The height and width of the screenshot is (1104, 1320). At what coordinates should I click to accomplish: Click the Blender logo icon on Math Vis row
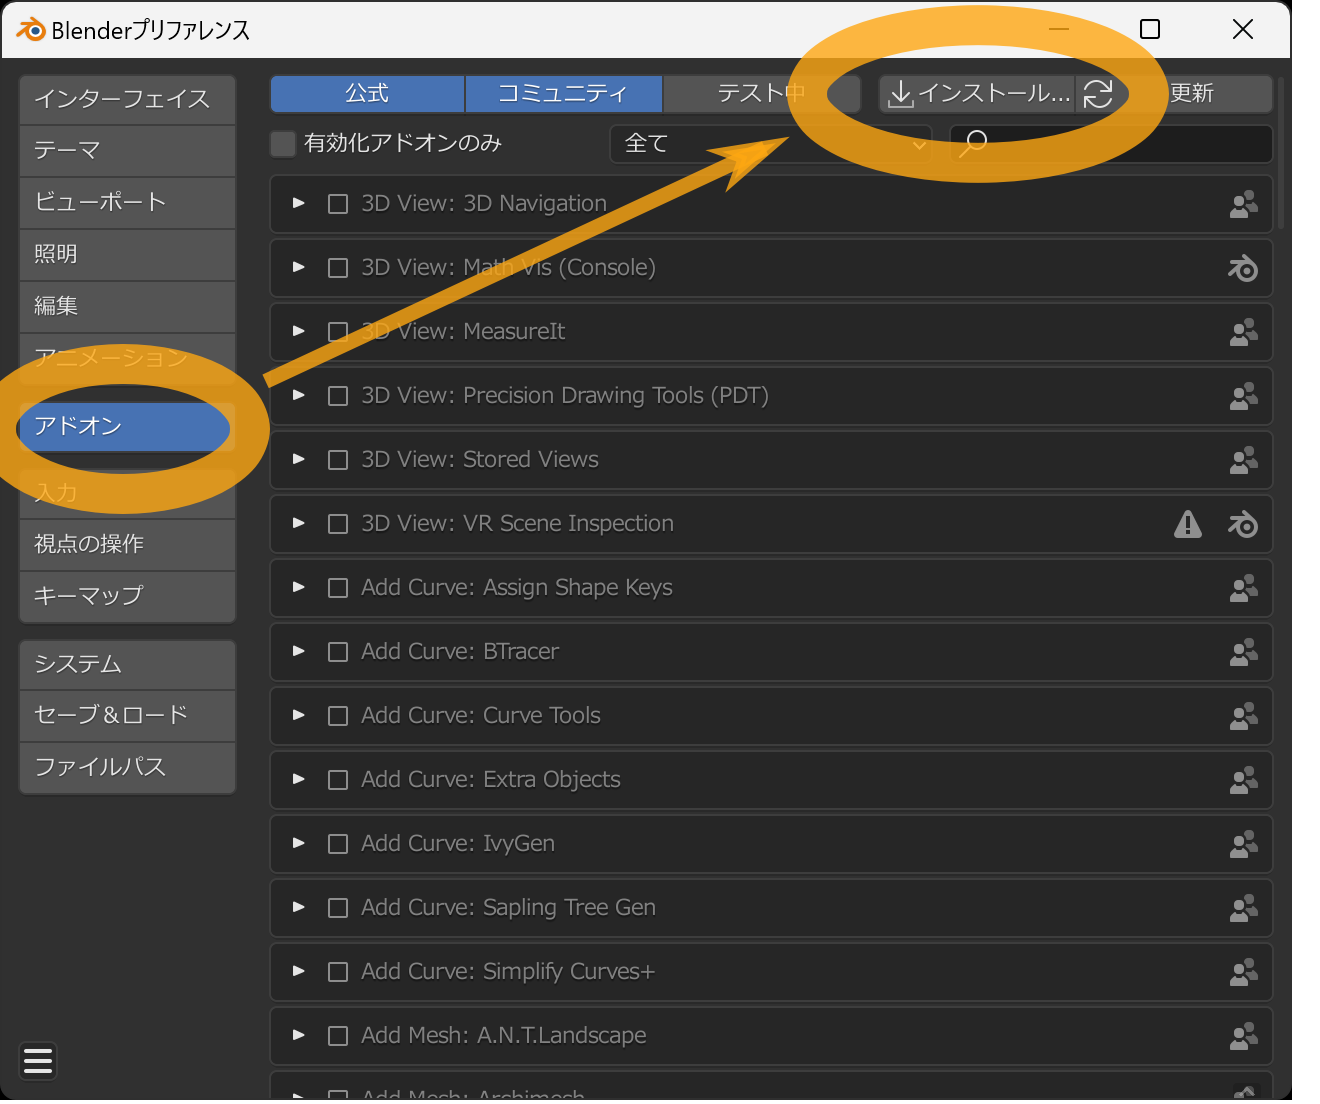[1243, 268]
